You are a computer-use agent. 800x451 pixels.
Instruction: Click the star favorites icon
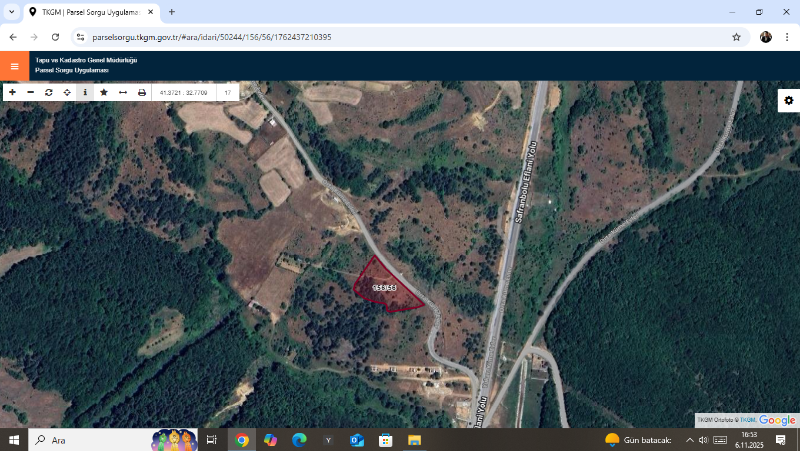[x=104, y=92]
